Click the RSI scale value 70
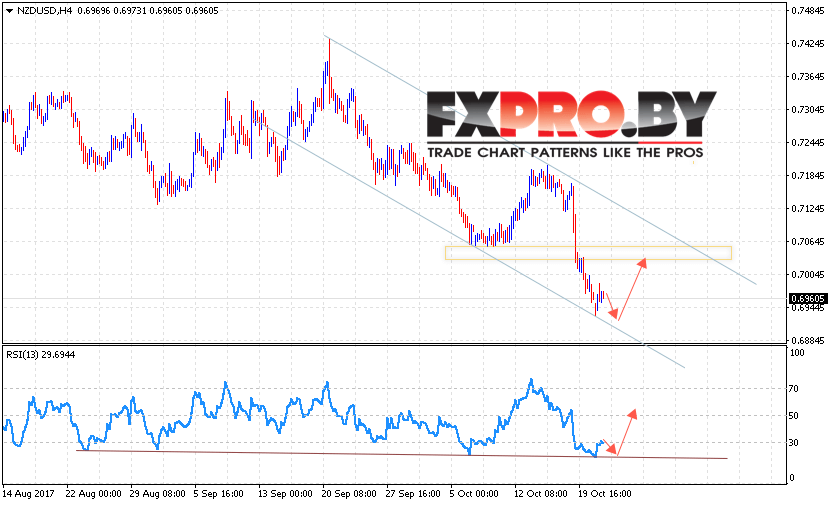 coord(794,389)
